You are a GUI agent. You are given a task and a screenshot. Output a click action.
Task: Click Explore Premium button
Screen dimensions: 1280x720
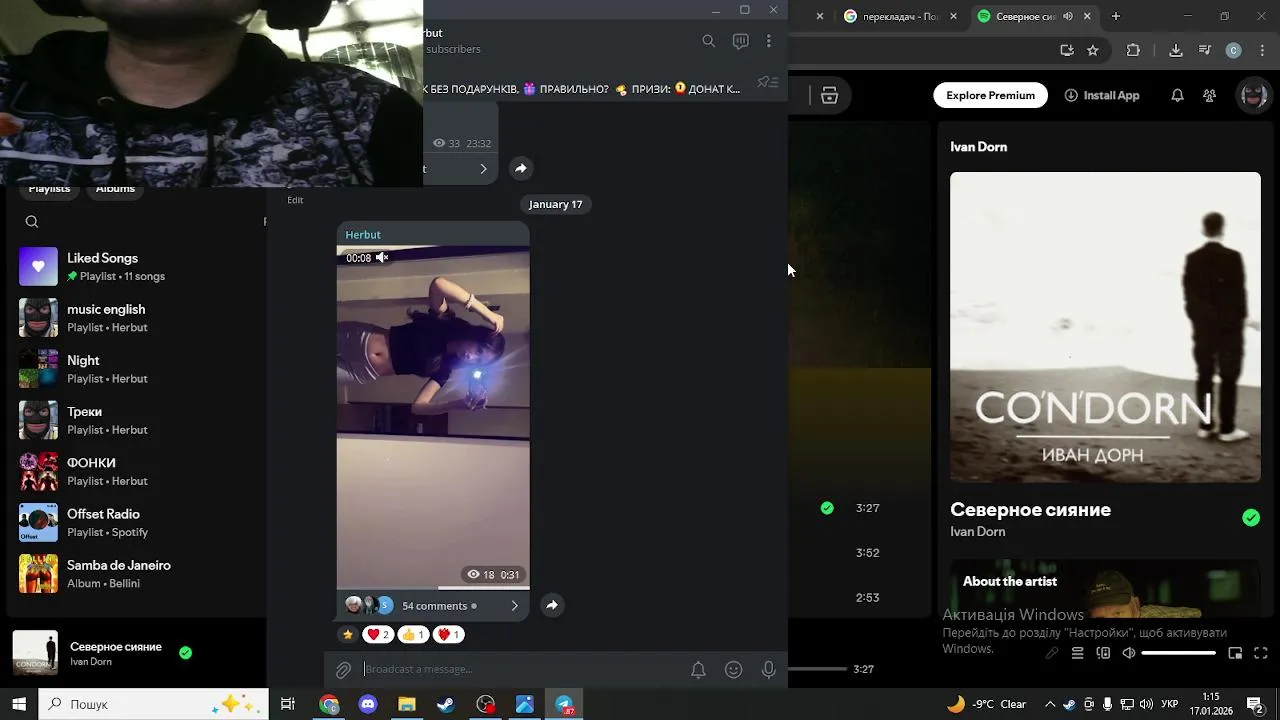990,95
